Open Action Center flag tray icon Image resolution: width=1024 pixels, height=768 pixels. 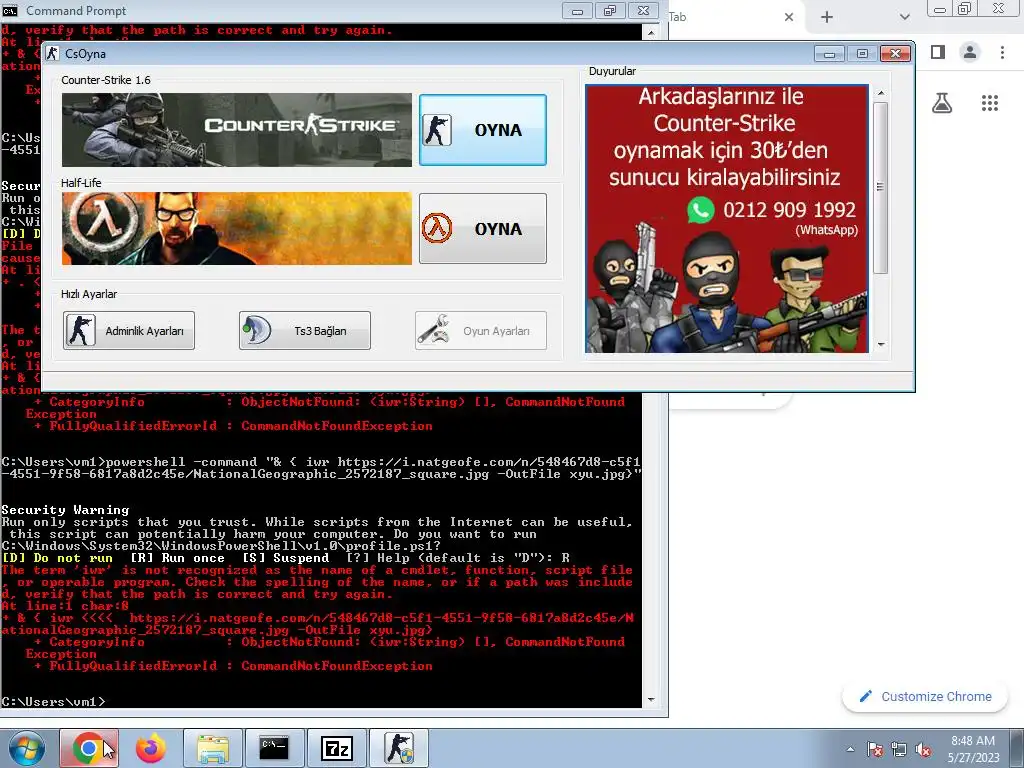point(875,750)
